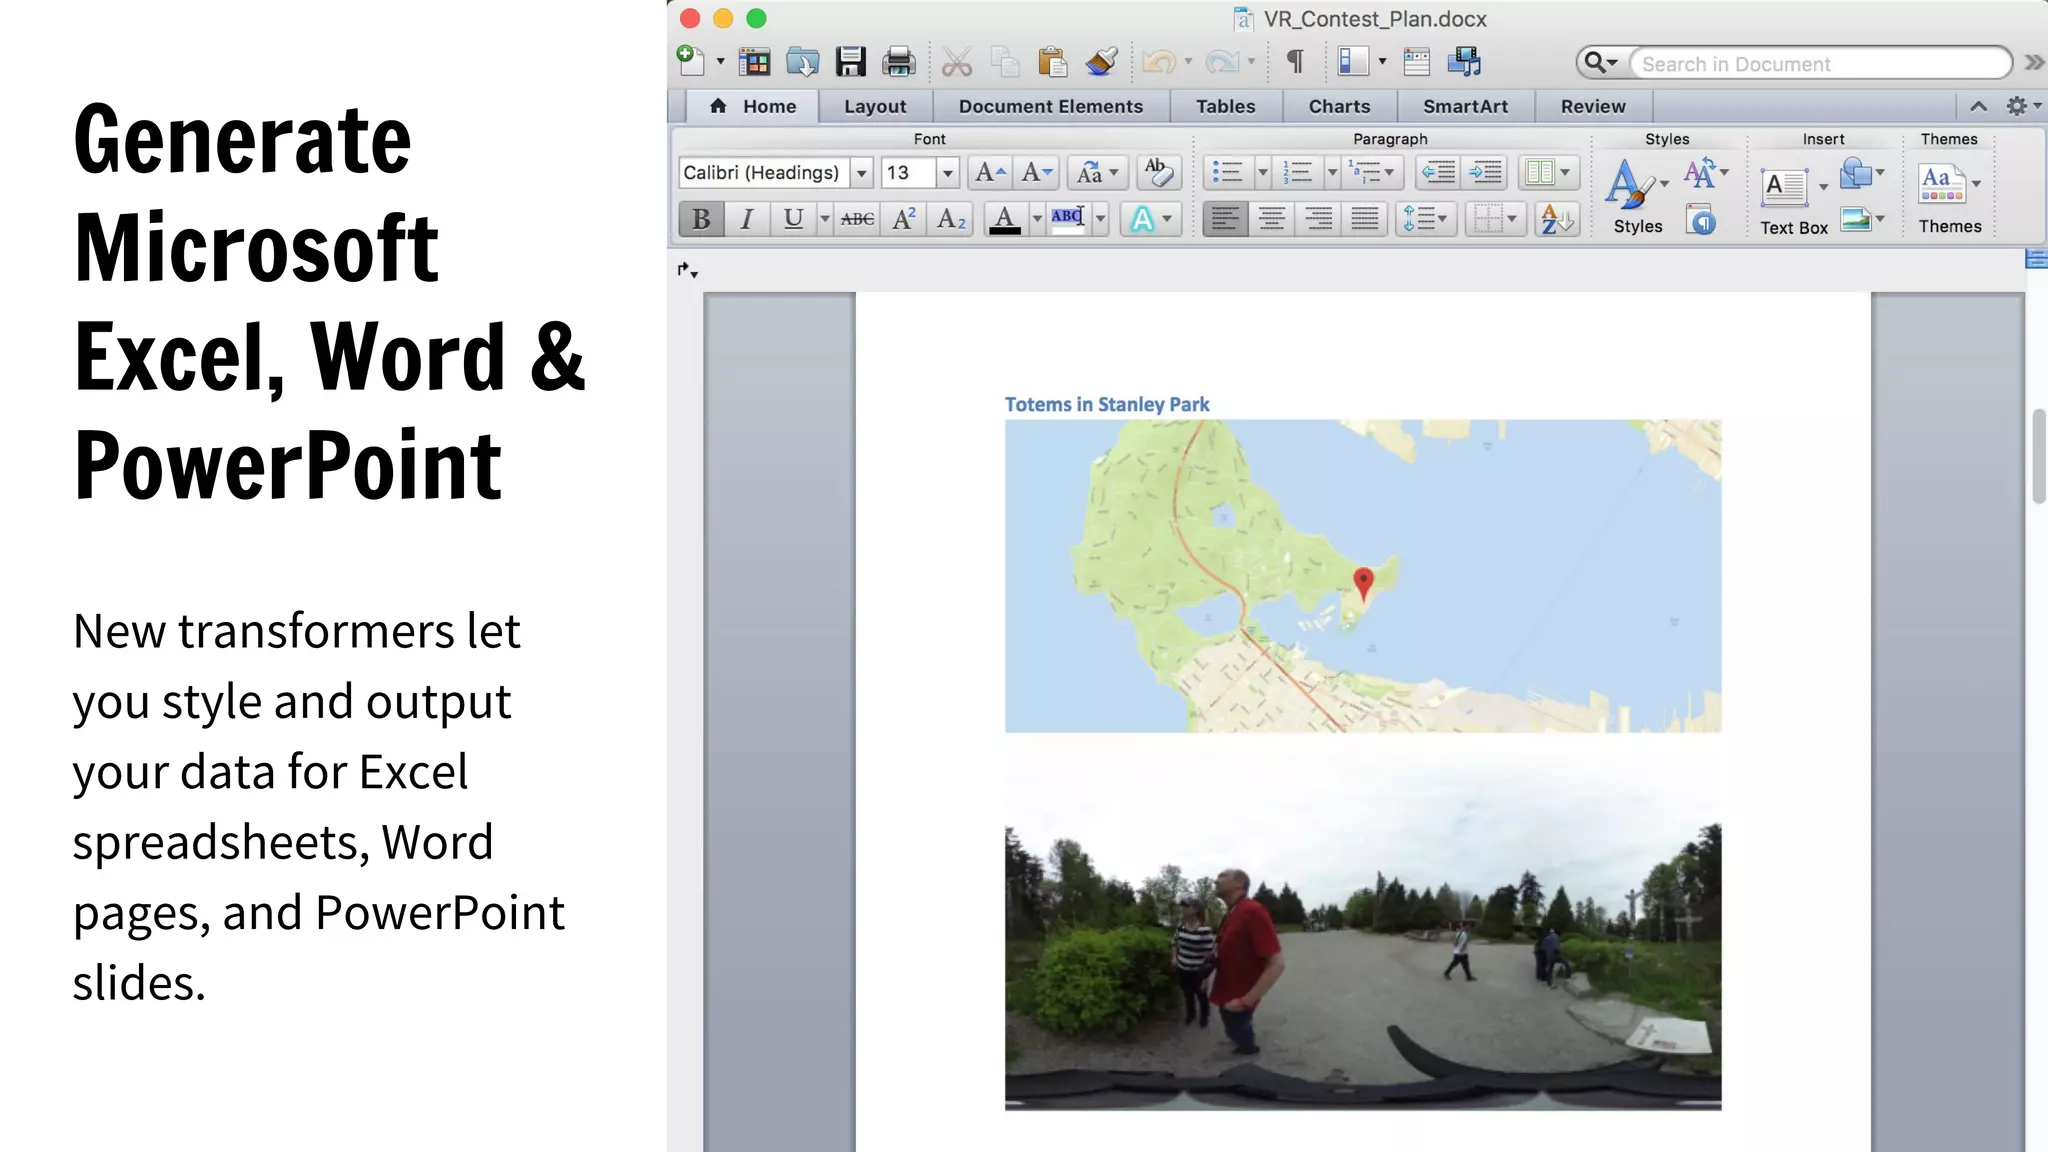Expand the numbered list dropdown arrow

(x=1332, y=173)
